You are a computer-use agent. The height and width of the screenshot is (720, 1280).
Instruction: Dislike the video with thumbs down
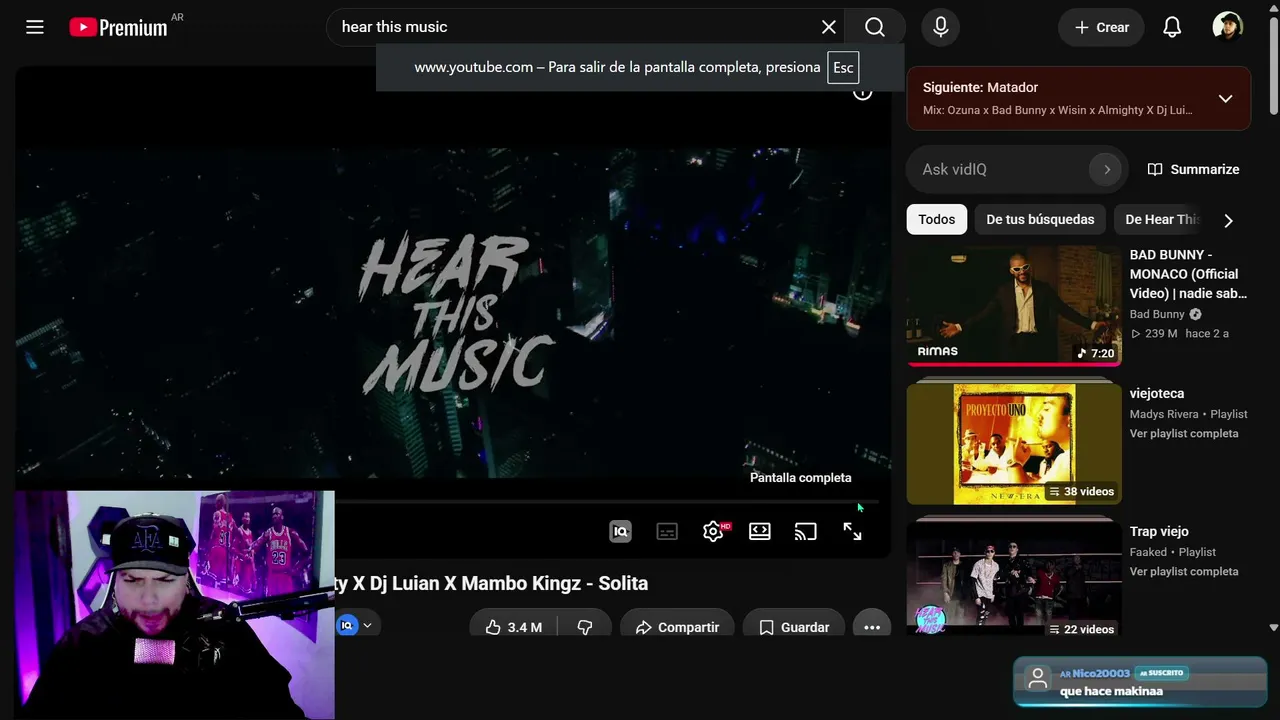(585, 627)
